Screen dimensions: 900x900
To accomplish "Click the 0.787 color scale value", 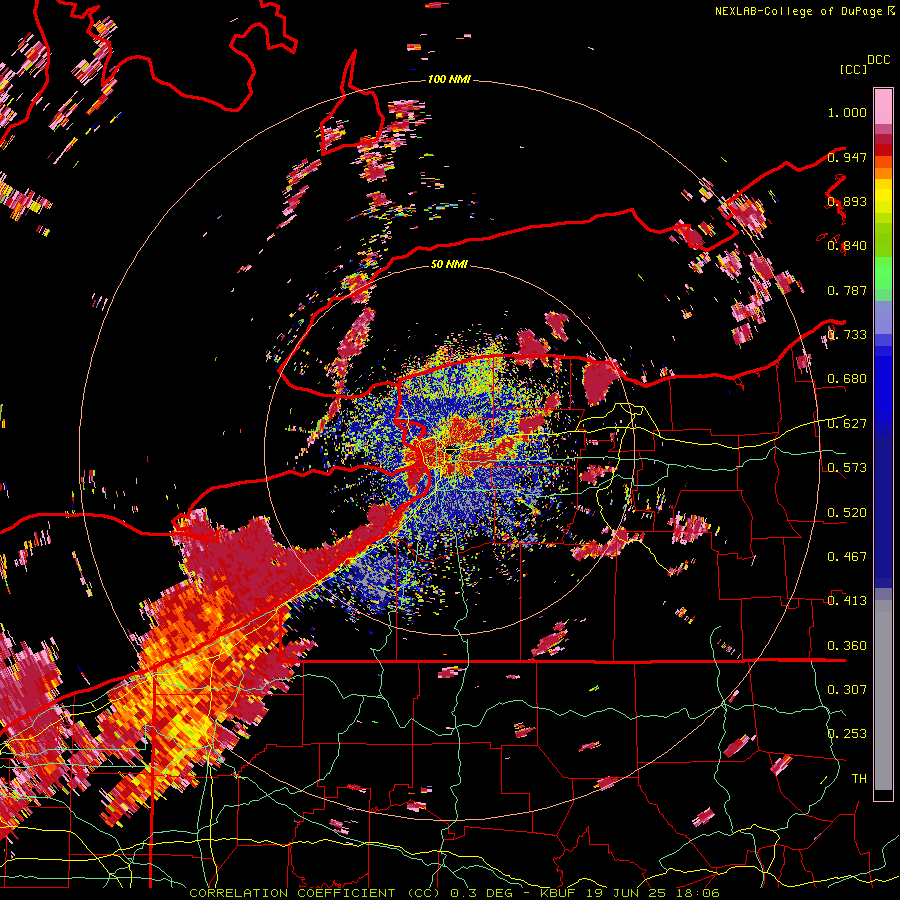I will (847, 290).
